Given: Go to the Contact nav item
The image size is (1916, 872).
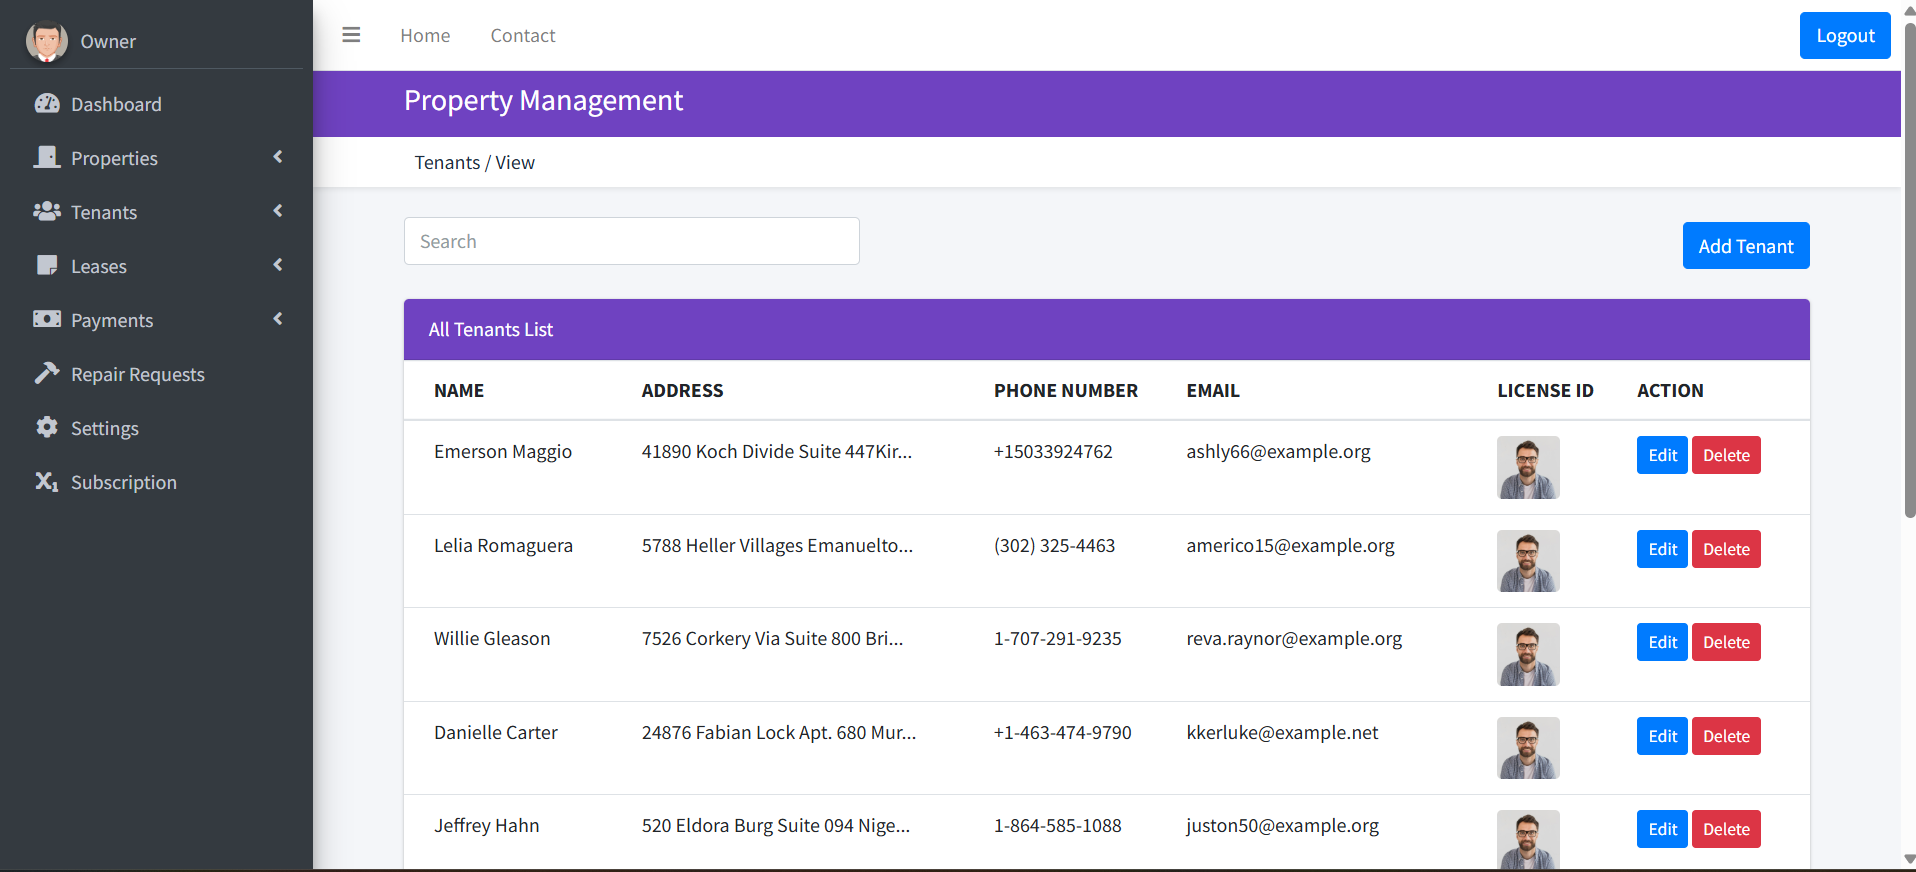Looking at the screenshot, I should point(522,36).
